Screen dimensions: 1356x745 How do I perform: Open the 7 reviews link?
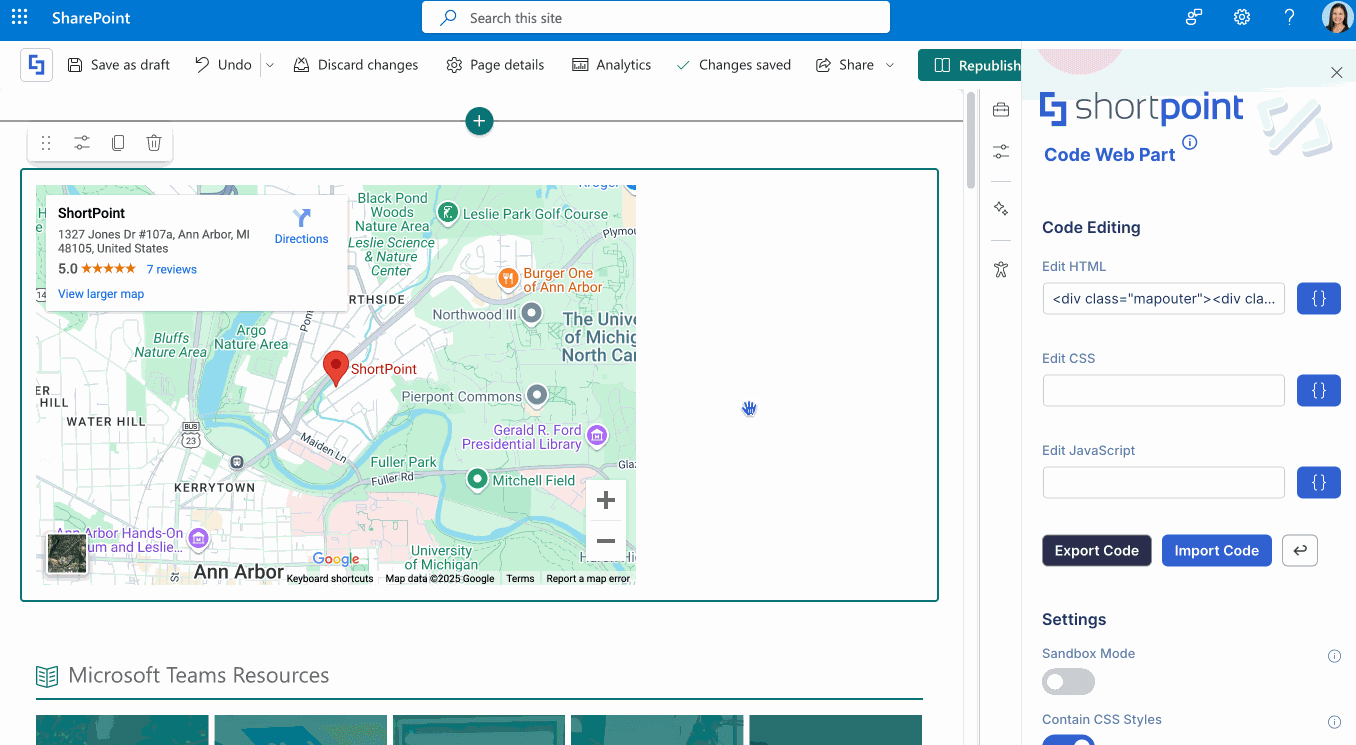click(x=172, y=269)
